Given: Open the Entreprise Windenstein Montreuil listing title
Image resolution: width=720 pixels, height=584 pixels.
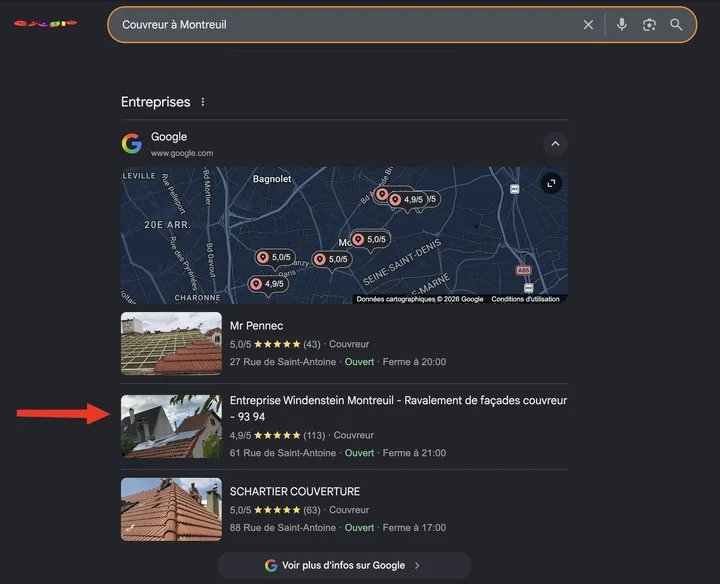Looking at the screenshot, I should click(x=398, y=409).
